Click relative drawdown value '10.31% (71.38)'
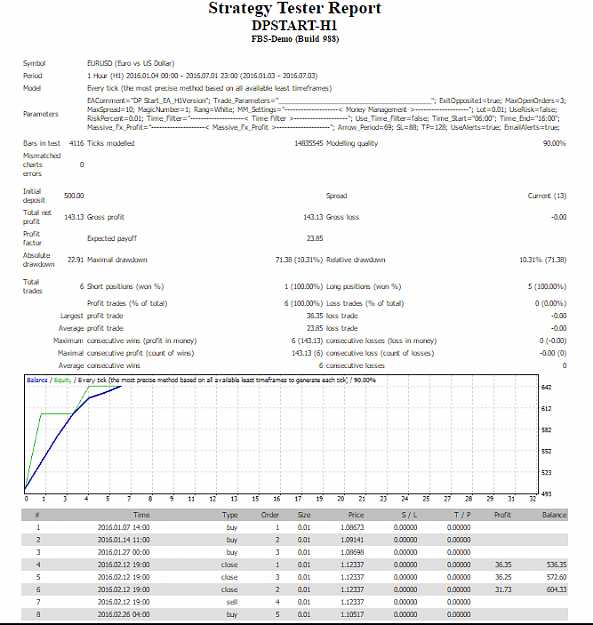This screenshot has width=593, height=625. [x=542, y=260]
